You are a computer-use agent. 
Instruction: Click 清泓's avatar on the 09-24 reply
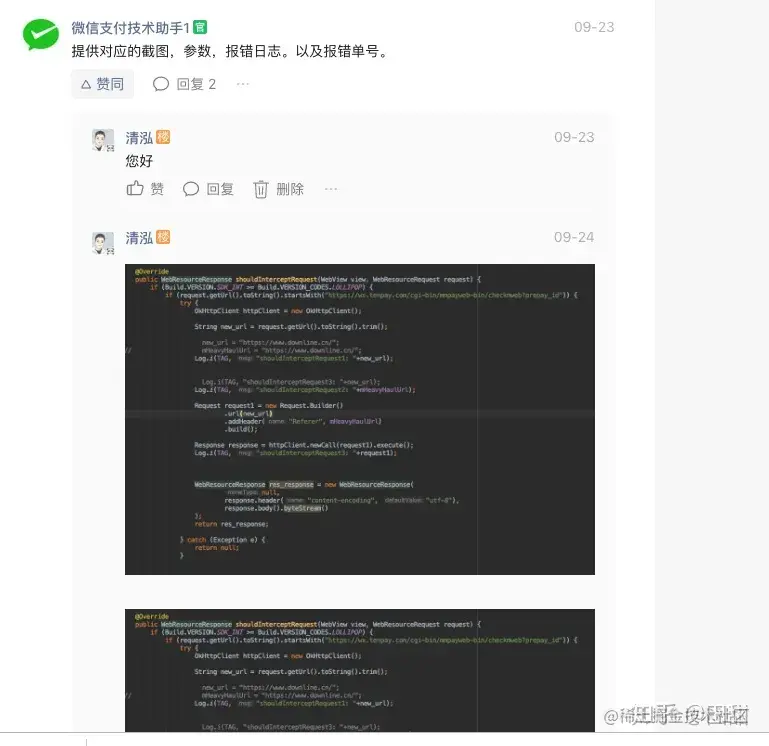coord(103,243)
